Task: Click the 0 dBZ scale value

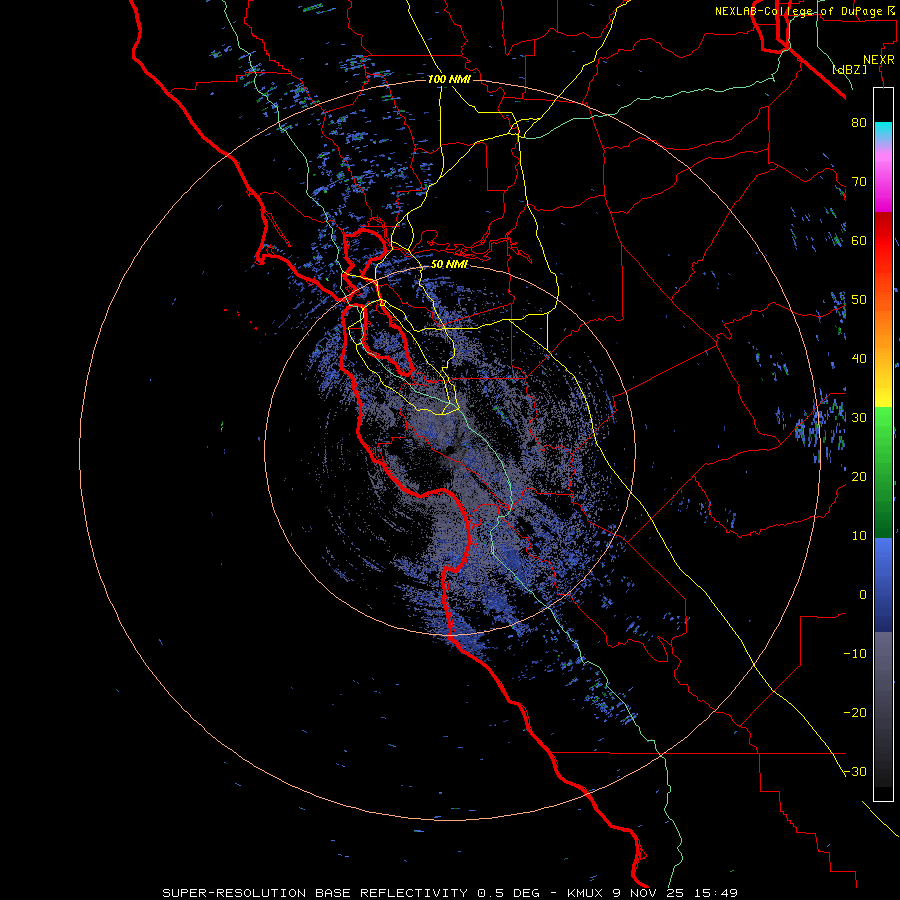Action: coord(863,595)
